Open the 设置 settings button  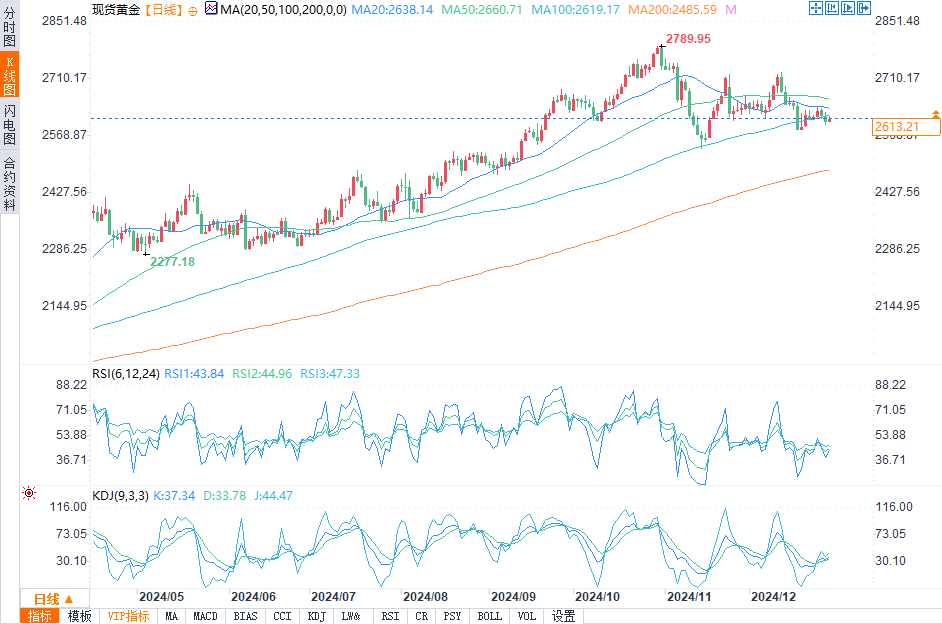coord(564,616)
